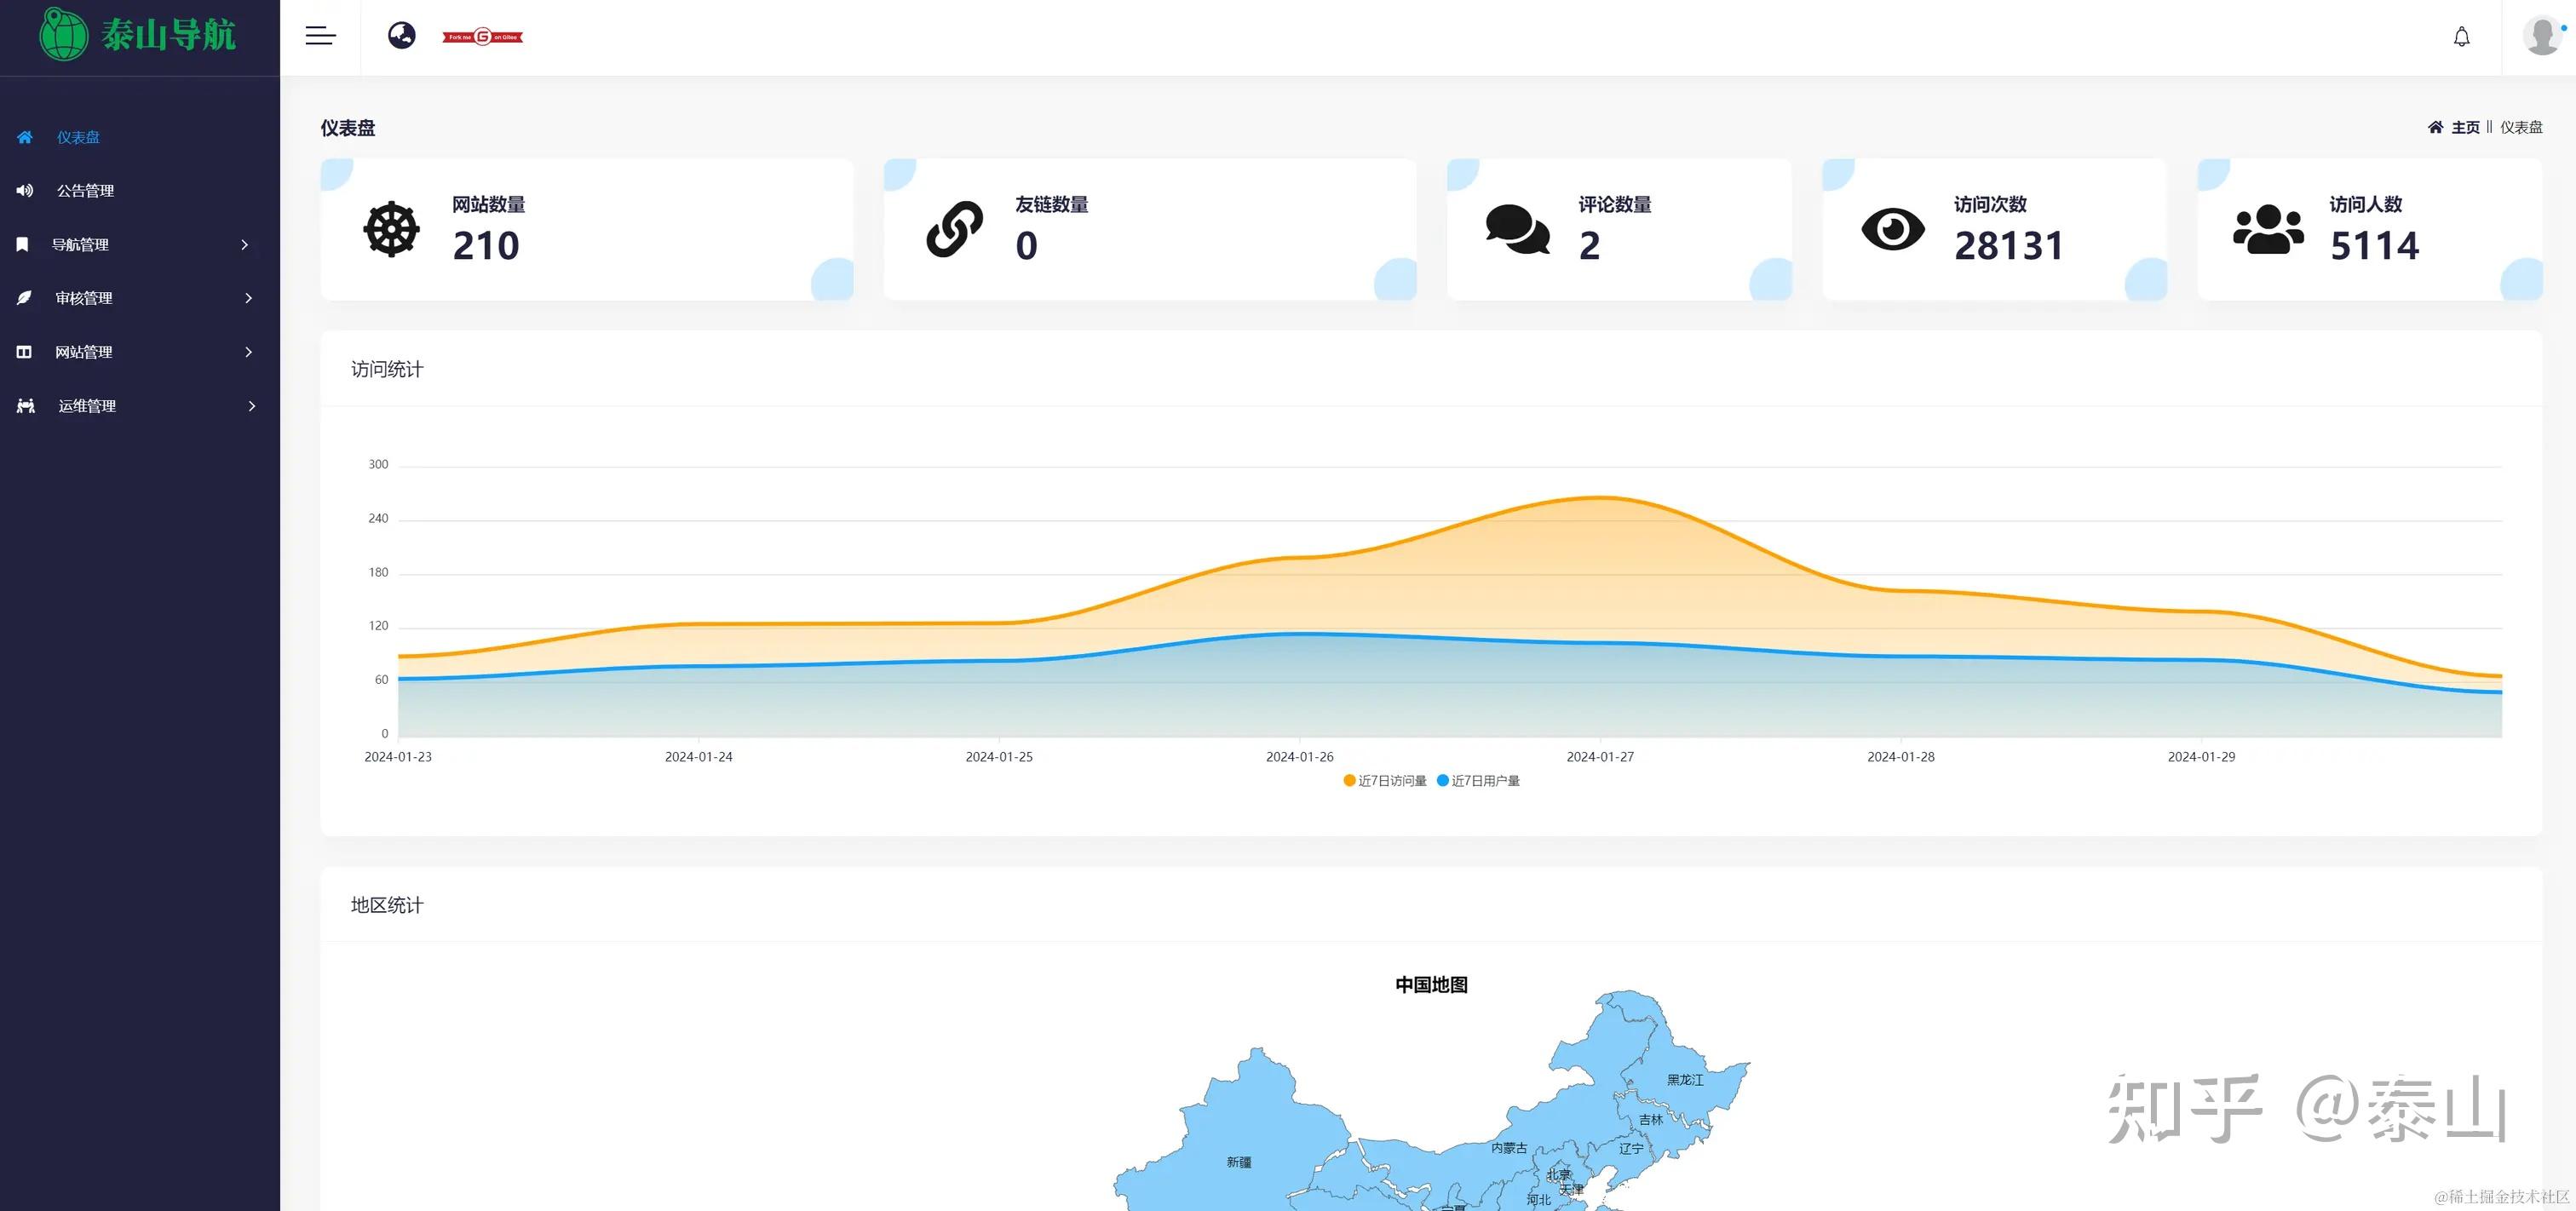2576x1211 pixels.
Task: Open the globe icon in top bar
Action: click(402, 35)
